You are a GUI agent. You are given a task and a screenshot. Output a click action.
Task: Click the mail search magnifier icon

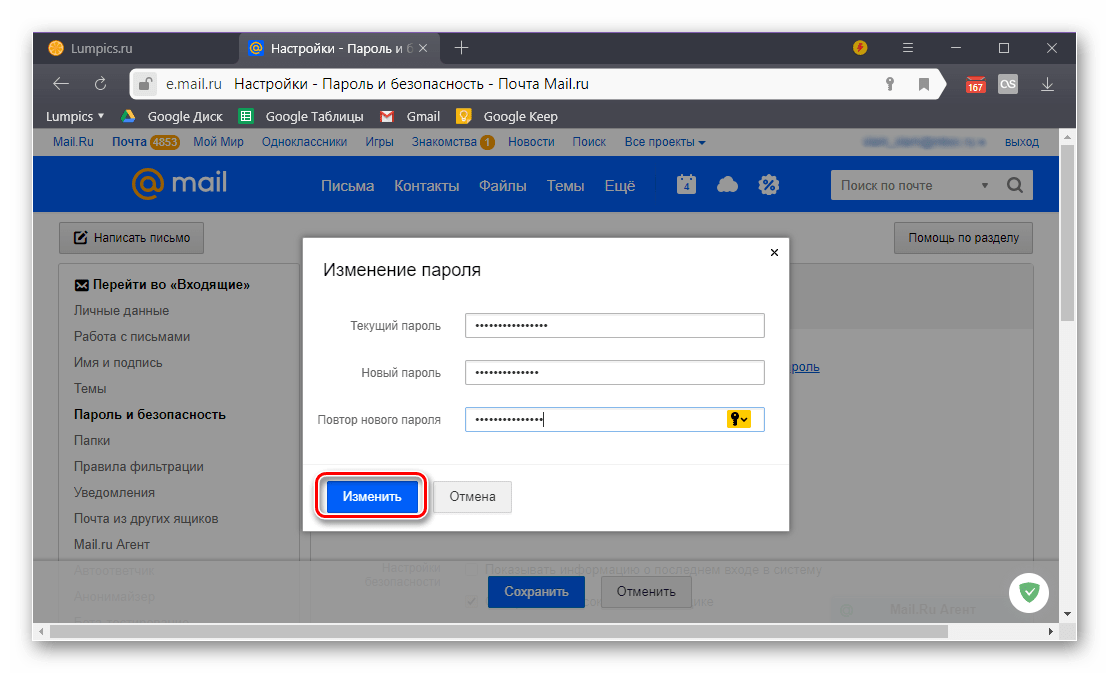pyautogui.click(x=1014, y=185)
